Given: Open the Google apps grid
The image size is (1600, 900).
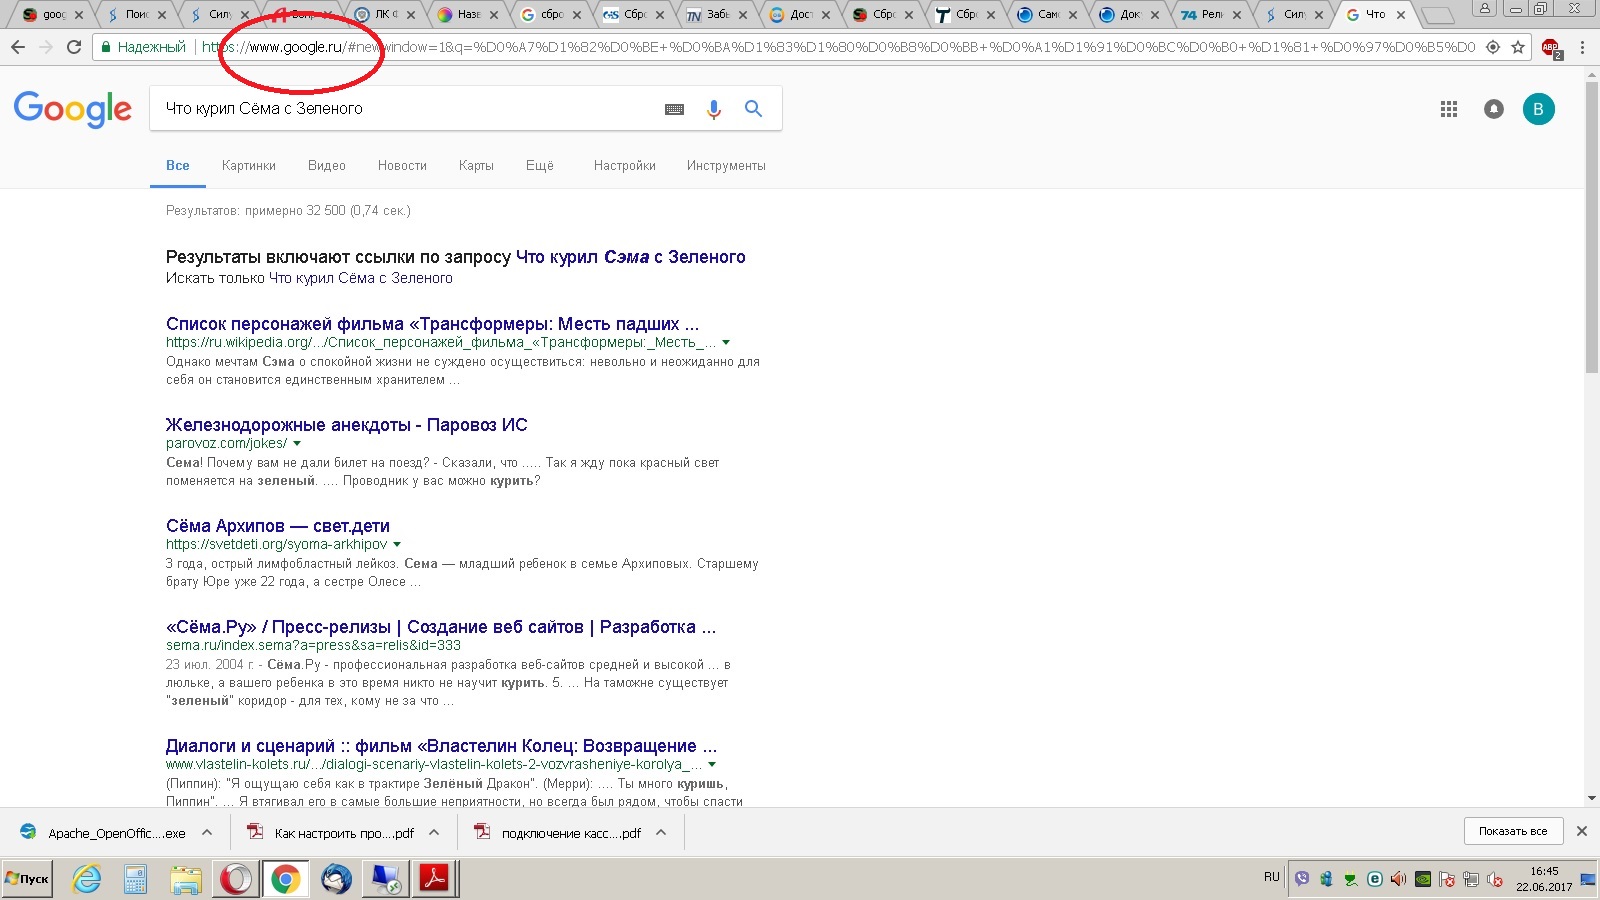Looking at the screenshot, I should (x=1449, y=109).
